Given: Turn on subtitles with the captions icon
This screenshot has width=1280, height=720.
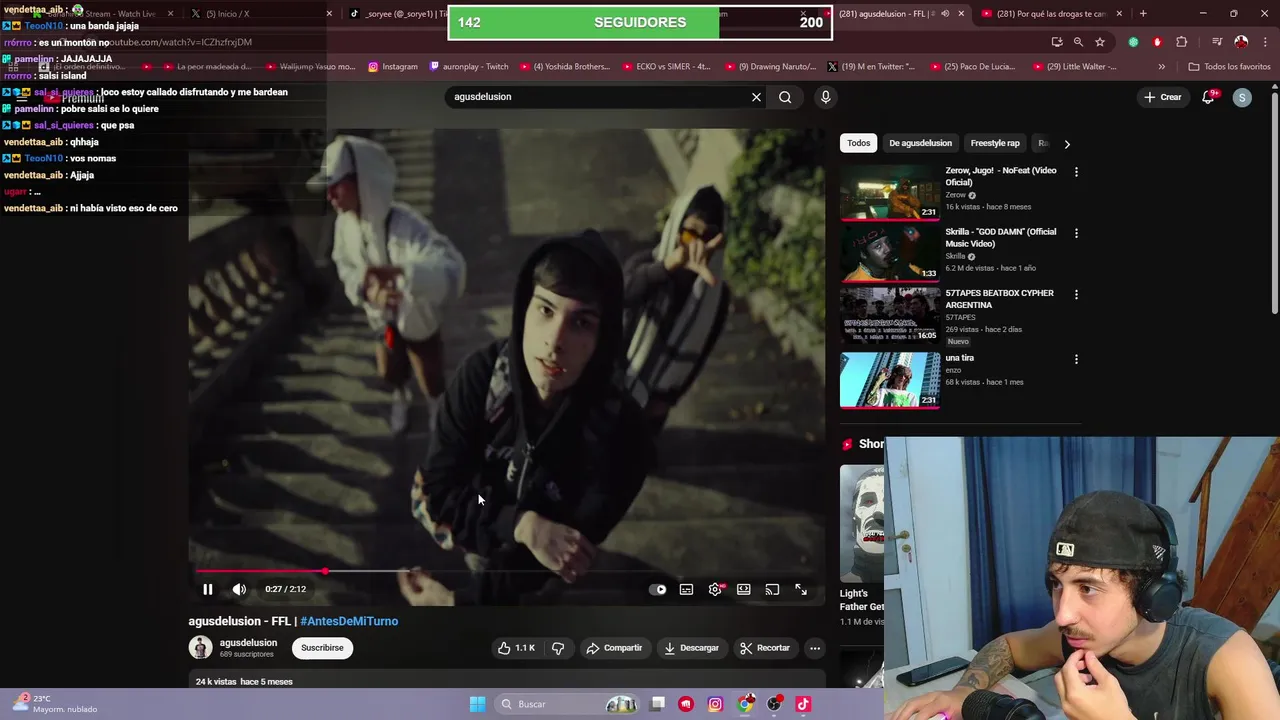Looking at the screenshot, I should [686, 590].
